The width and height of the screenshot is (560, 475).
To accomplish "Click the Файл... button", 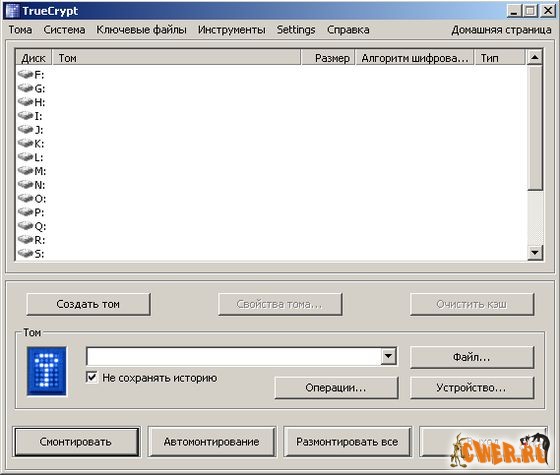I will pyautogui.click(x=472, y=357).
